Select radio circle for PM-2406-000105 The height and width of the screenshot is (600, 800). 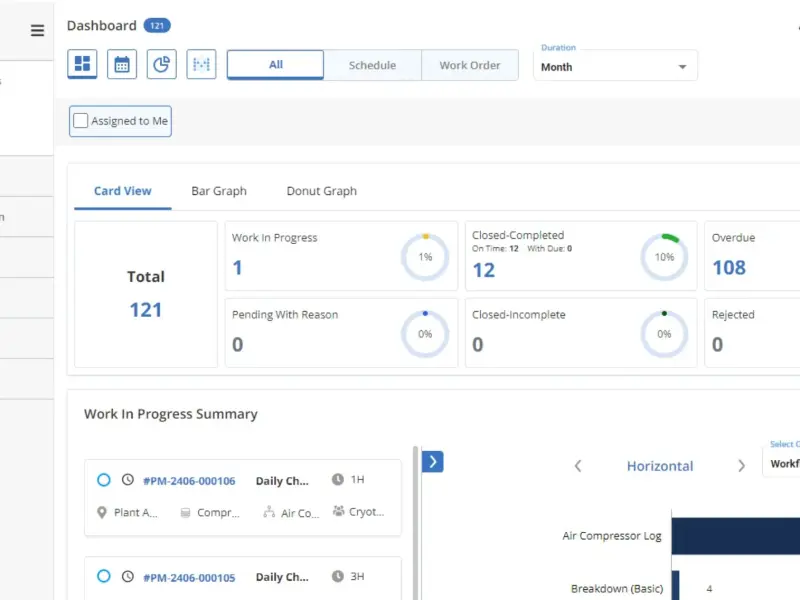[x=104, y=576]
